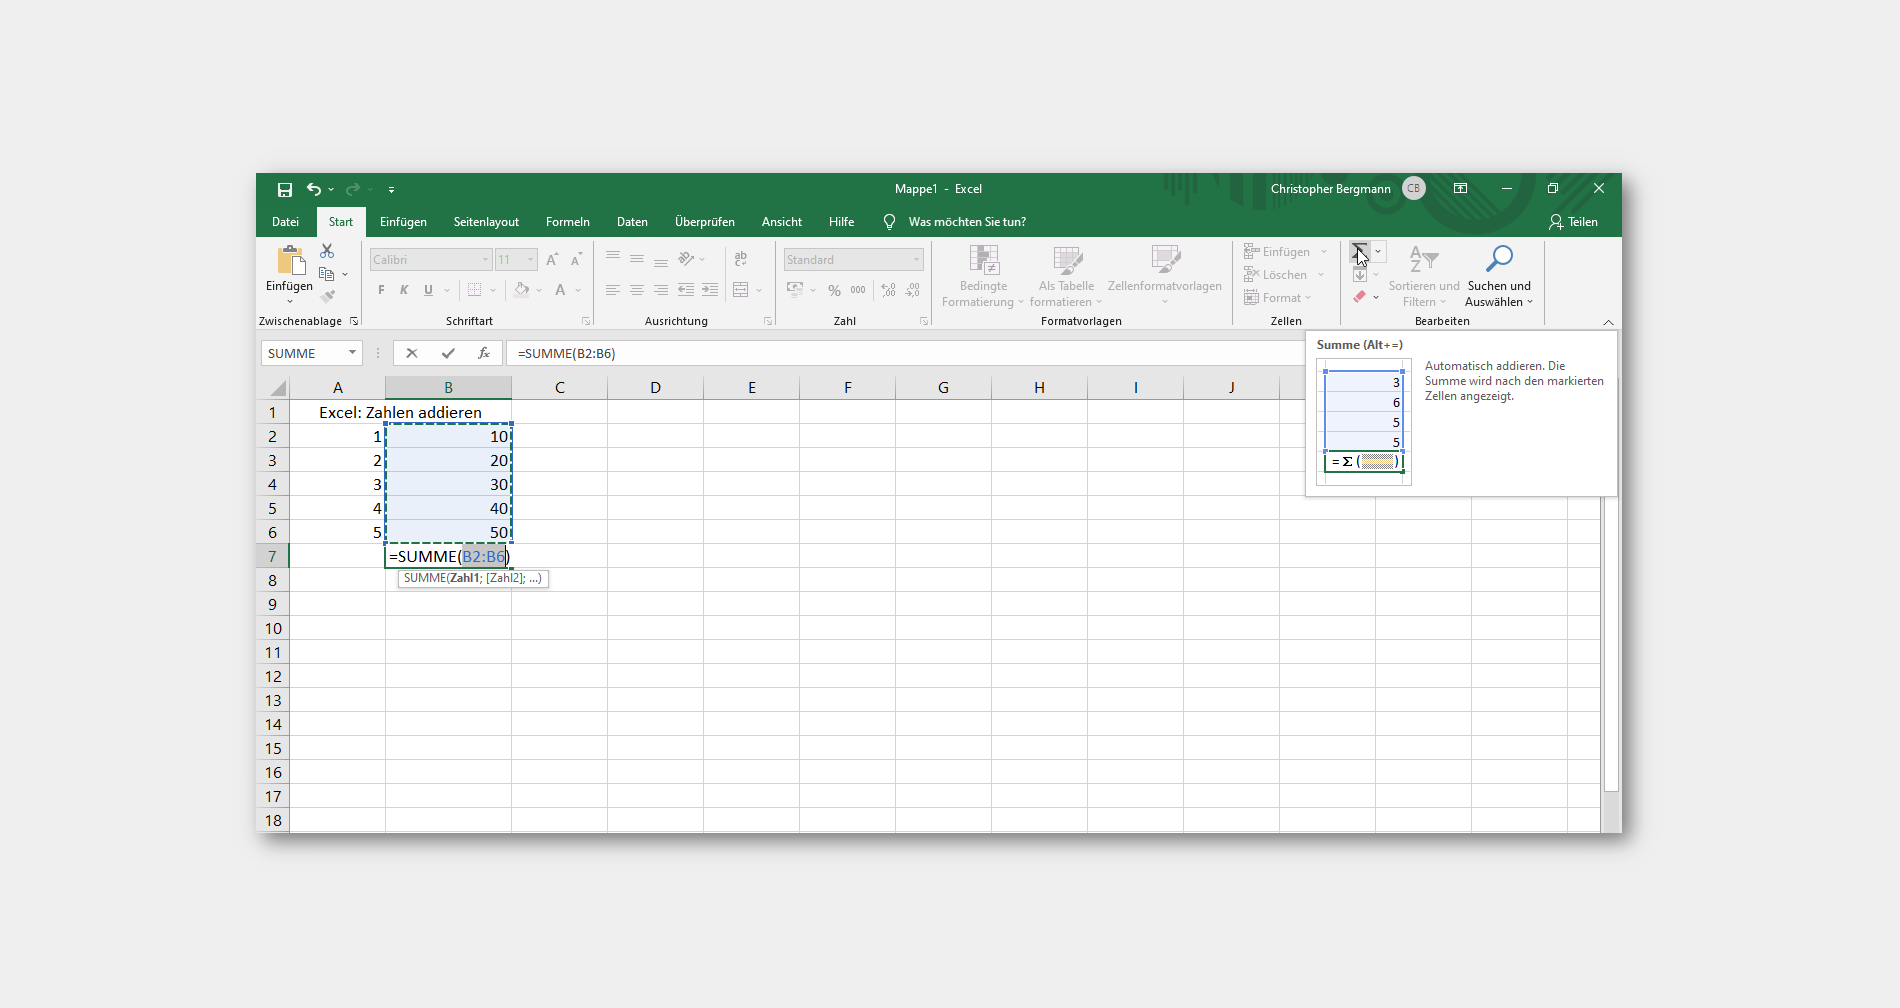Click the accounting currency format icon
The height and width of the screenshot is (1008, 1900).
click(796, 290)
